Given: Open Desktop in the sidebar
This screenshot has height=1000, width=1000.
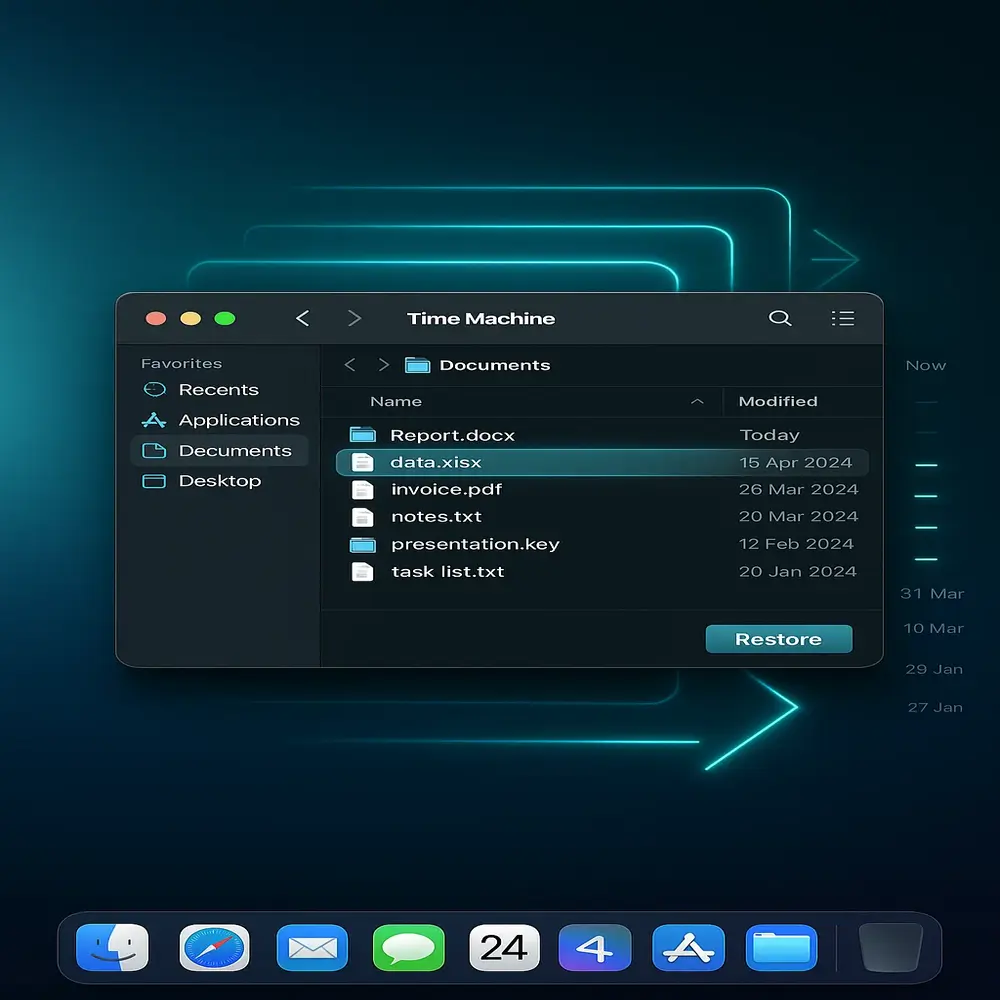Looking at the screenshot, I should coord(220,481).
